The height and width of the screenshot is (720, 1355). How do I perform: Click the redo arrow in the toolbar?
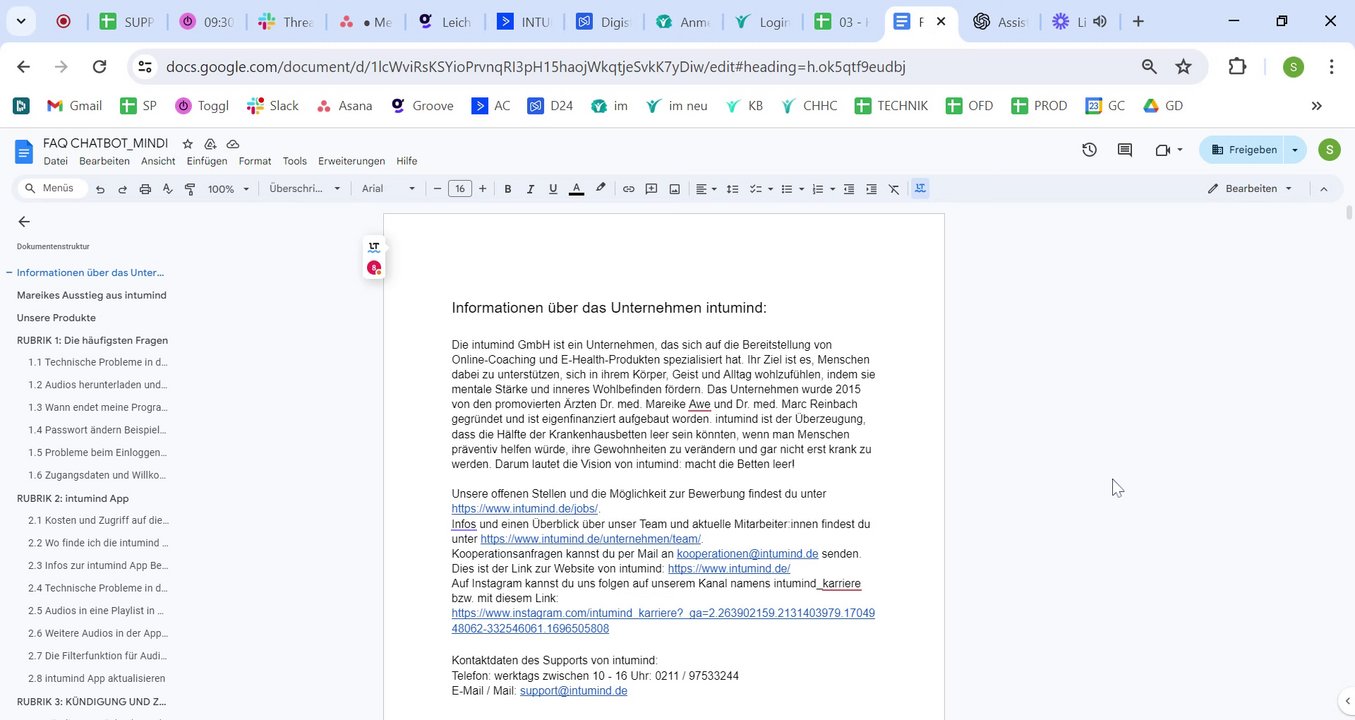(x=122, y=189)
